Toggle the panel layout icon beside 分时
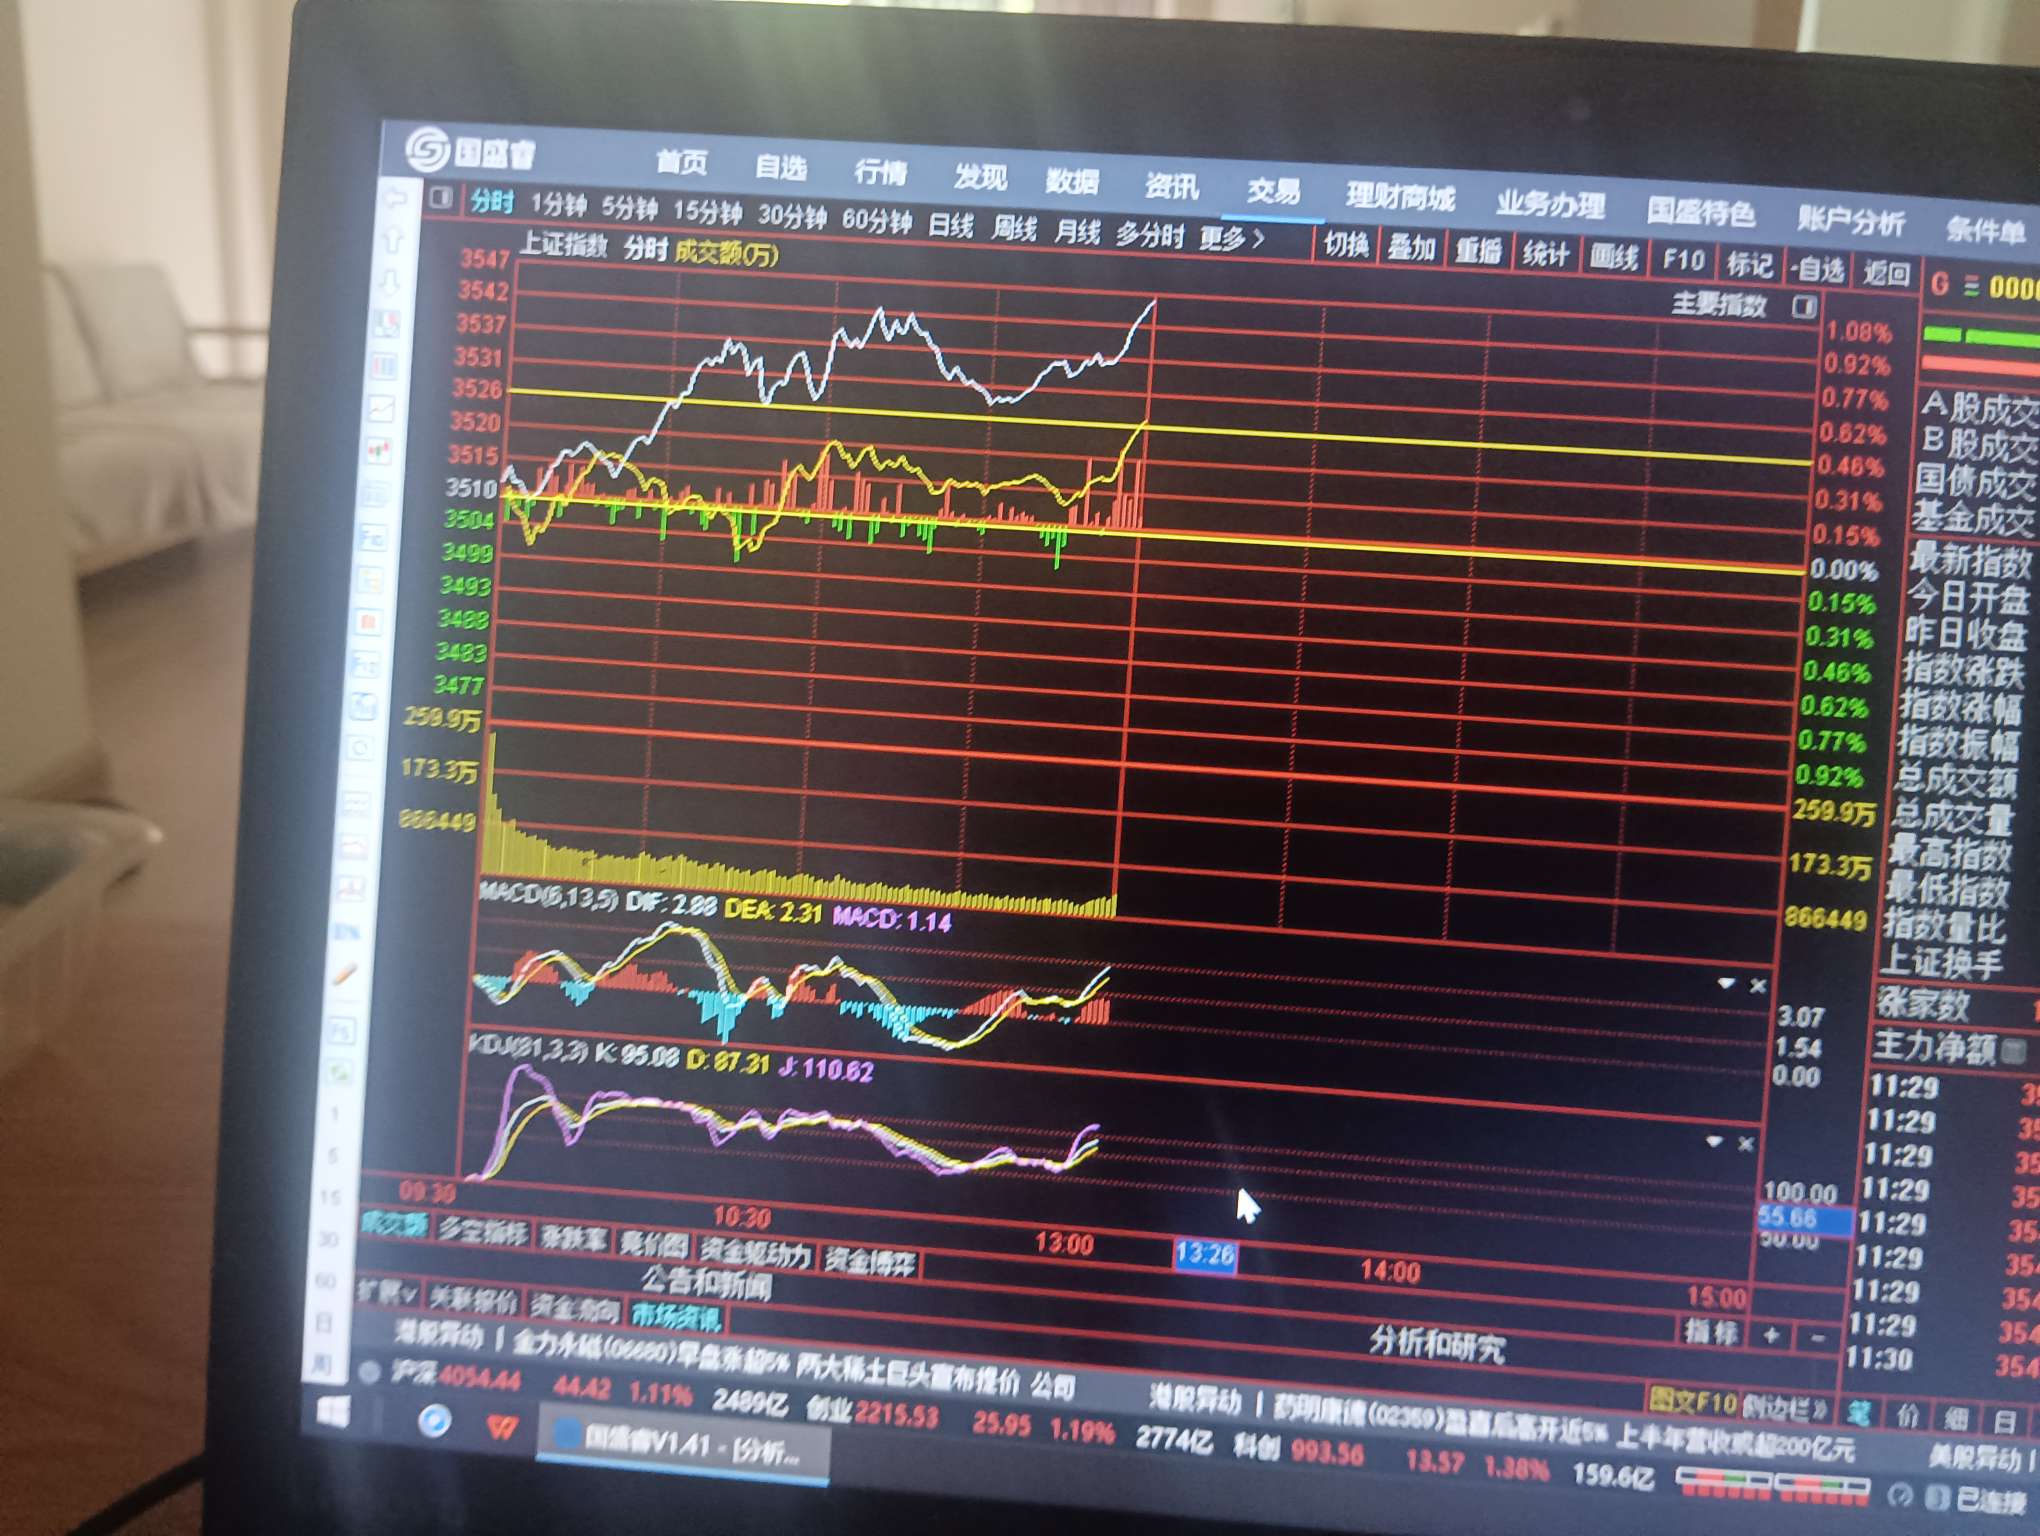The height and width of the screenshot is (1536, 2040). click(x=441, y=197)
